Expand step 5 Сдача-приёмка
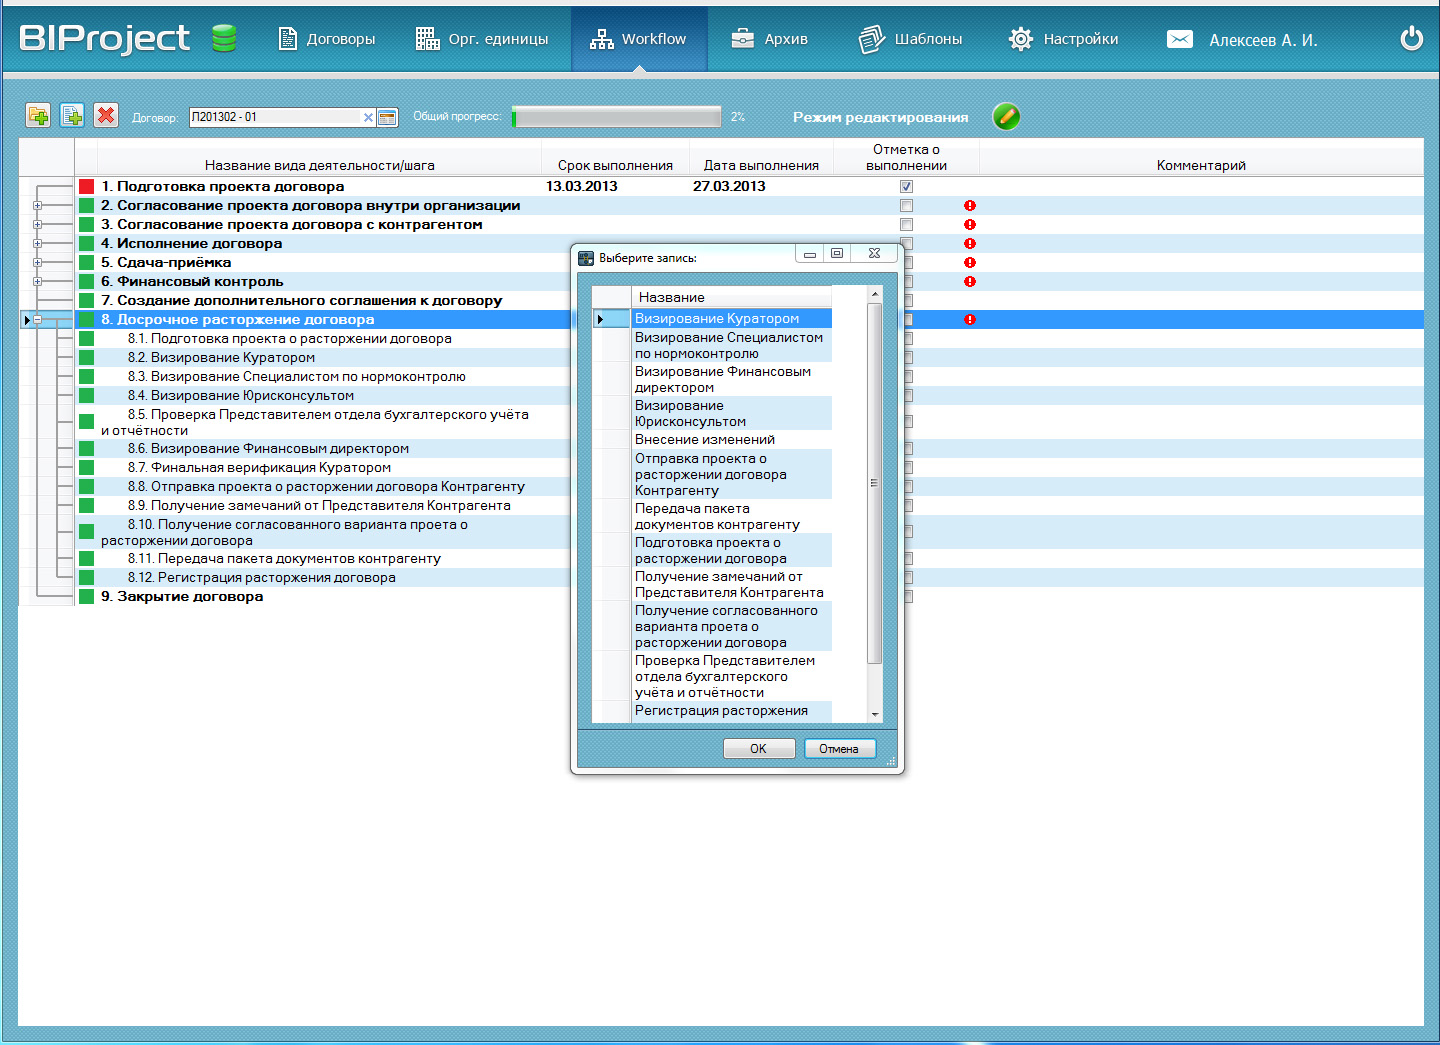Image resolution: width=1440 pixels, height=1045 pixels. 37,263
